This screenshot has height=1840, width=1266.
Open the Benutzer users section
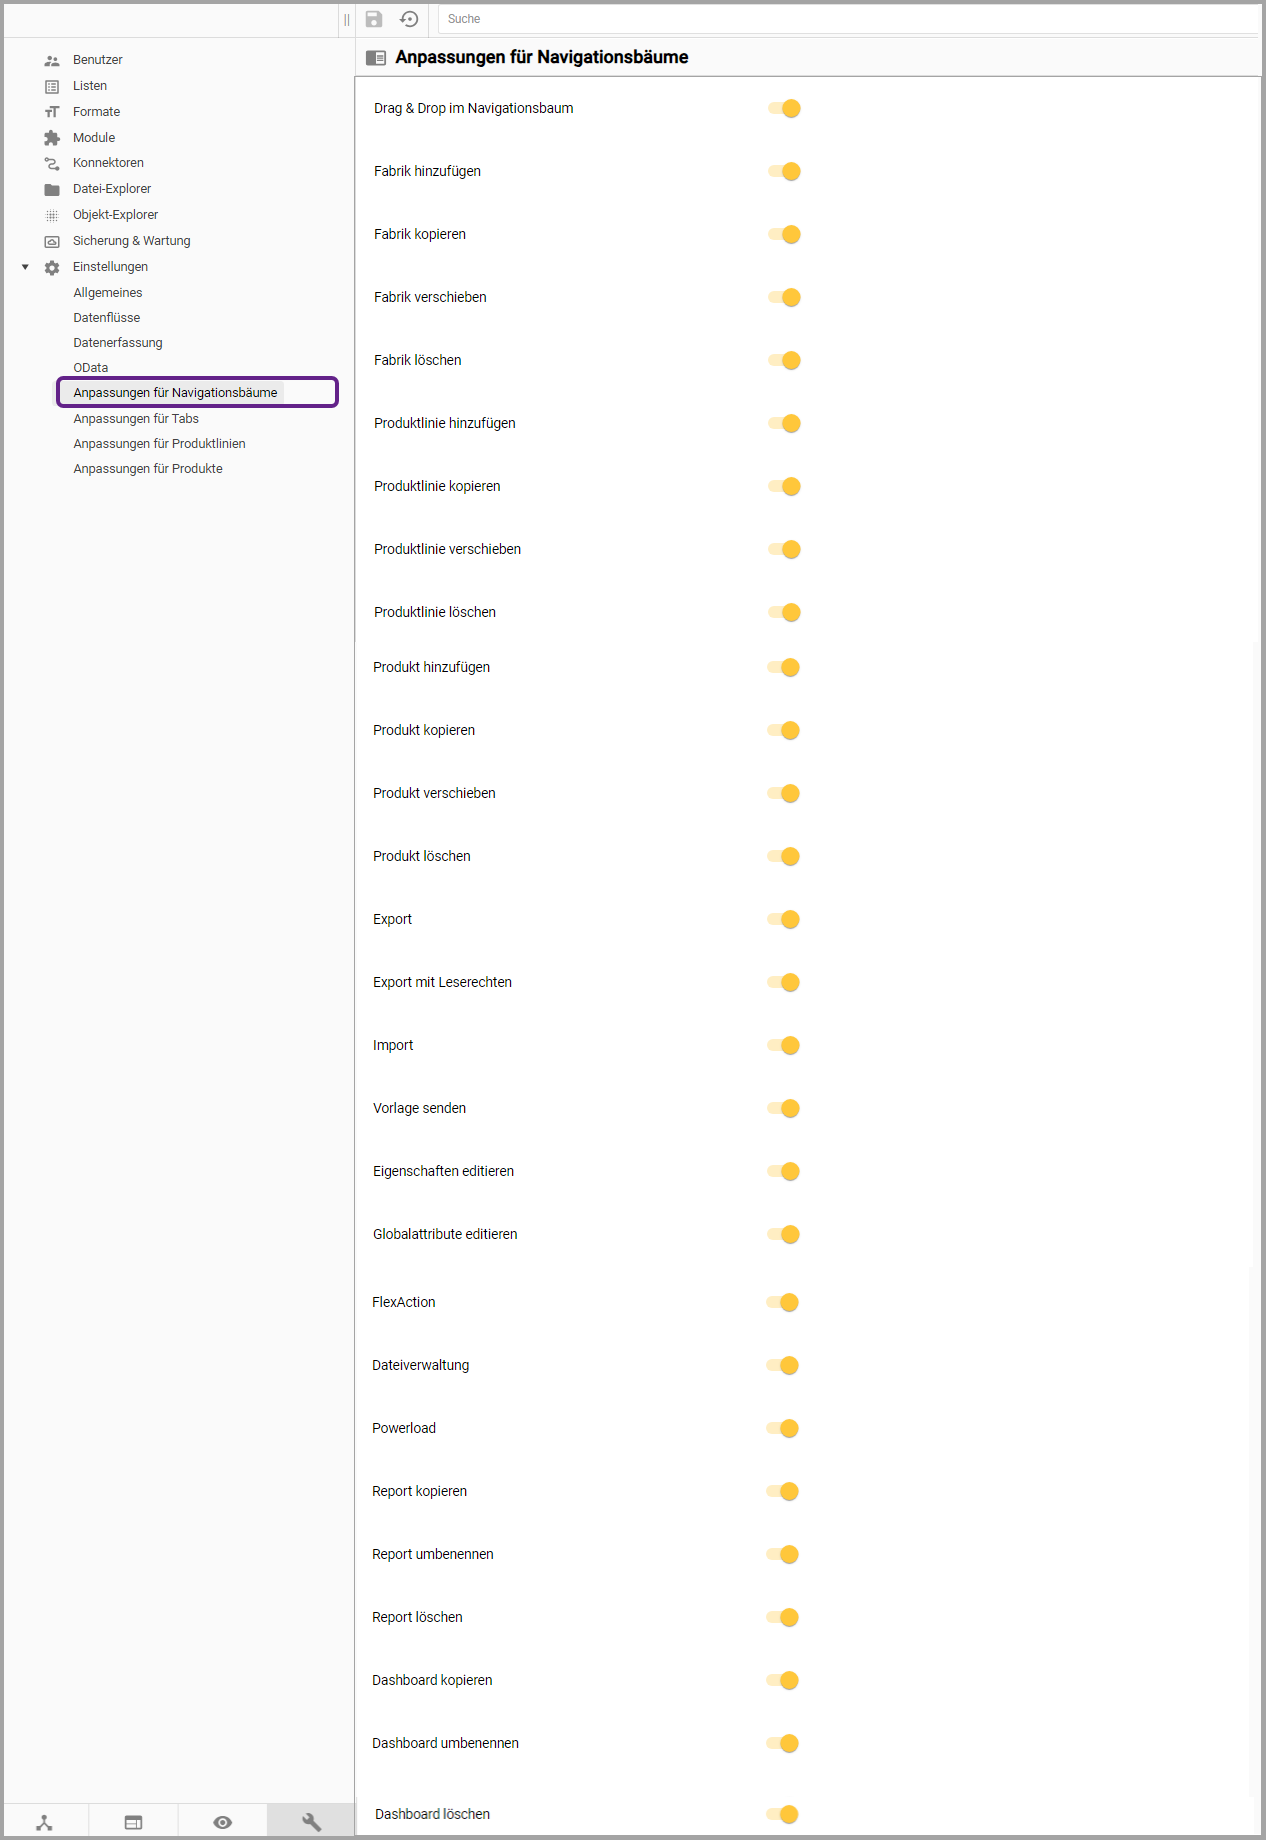point(97,60)
